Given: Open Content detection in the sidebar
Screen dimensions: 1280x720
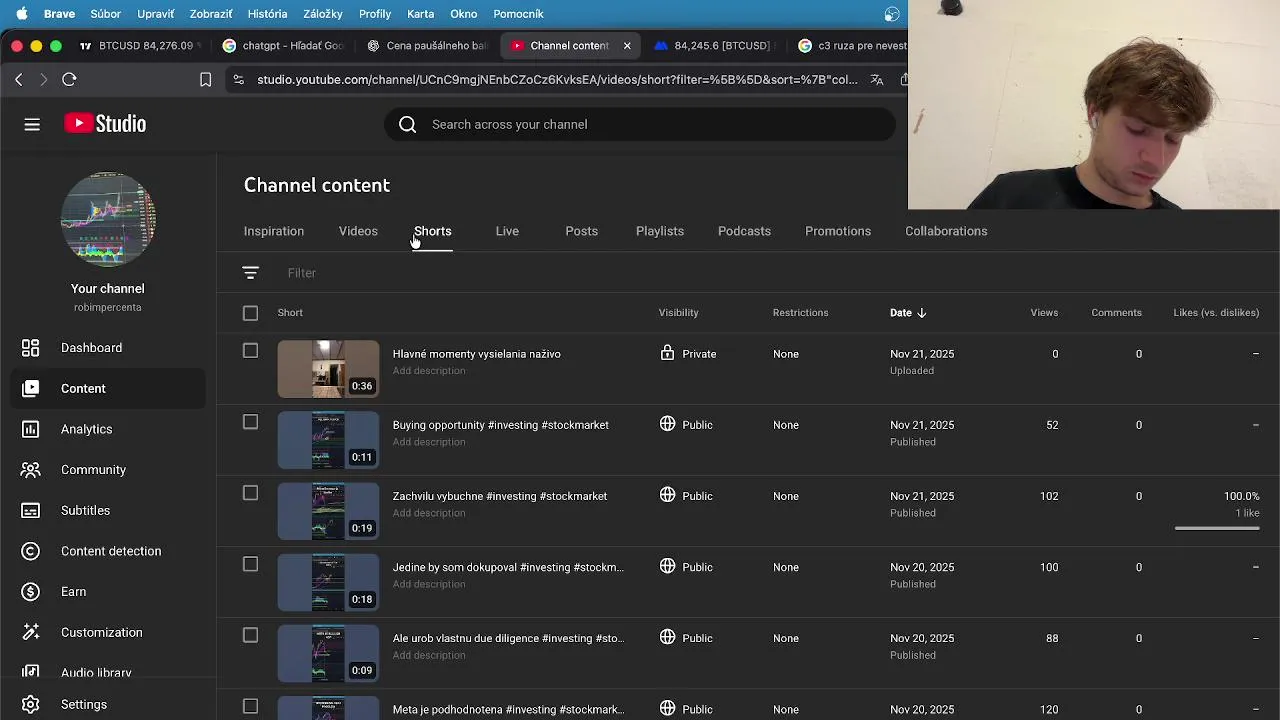Looking at the screenshot, I should pyautogui.click(x=108, y=551).
